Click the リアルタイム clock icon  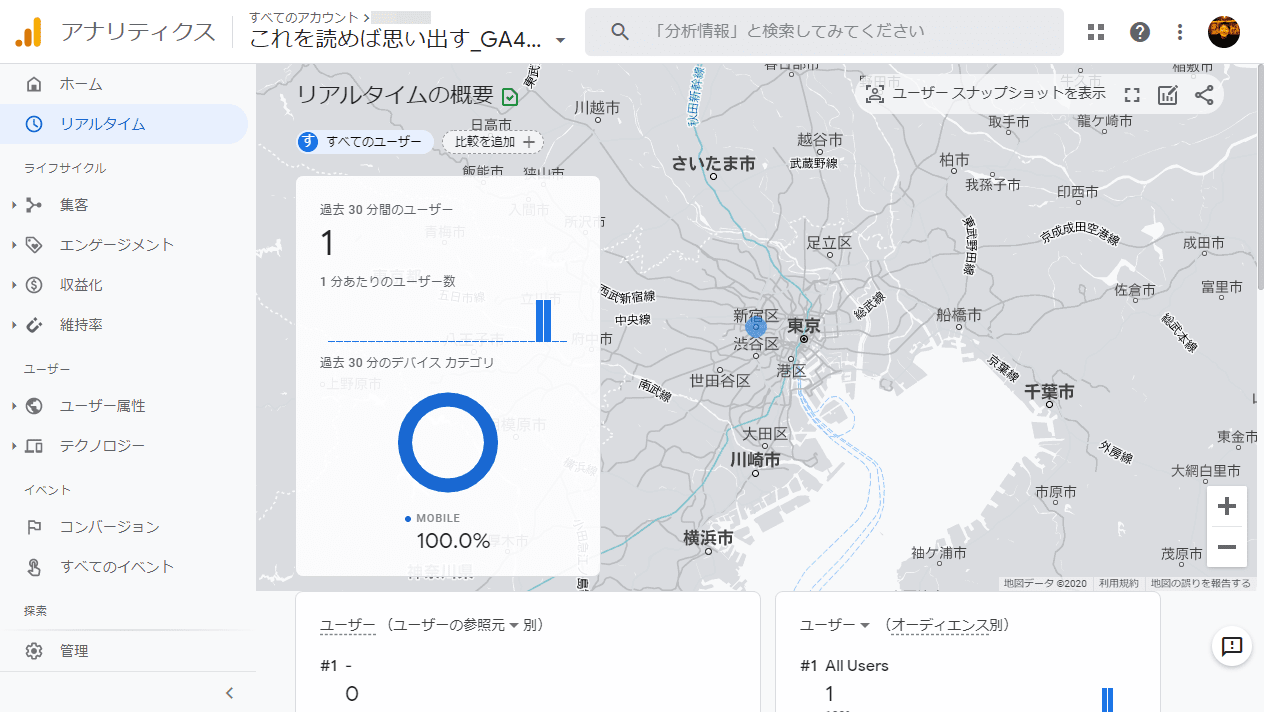click(34, 124)
